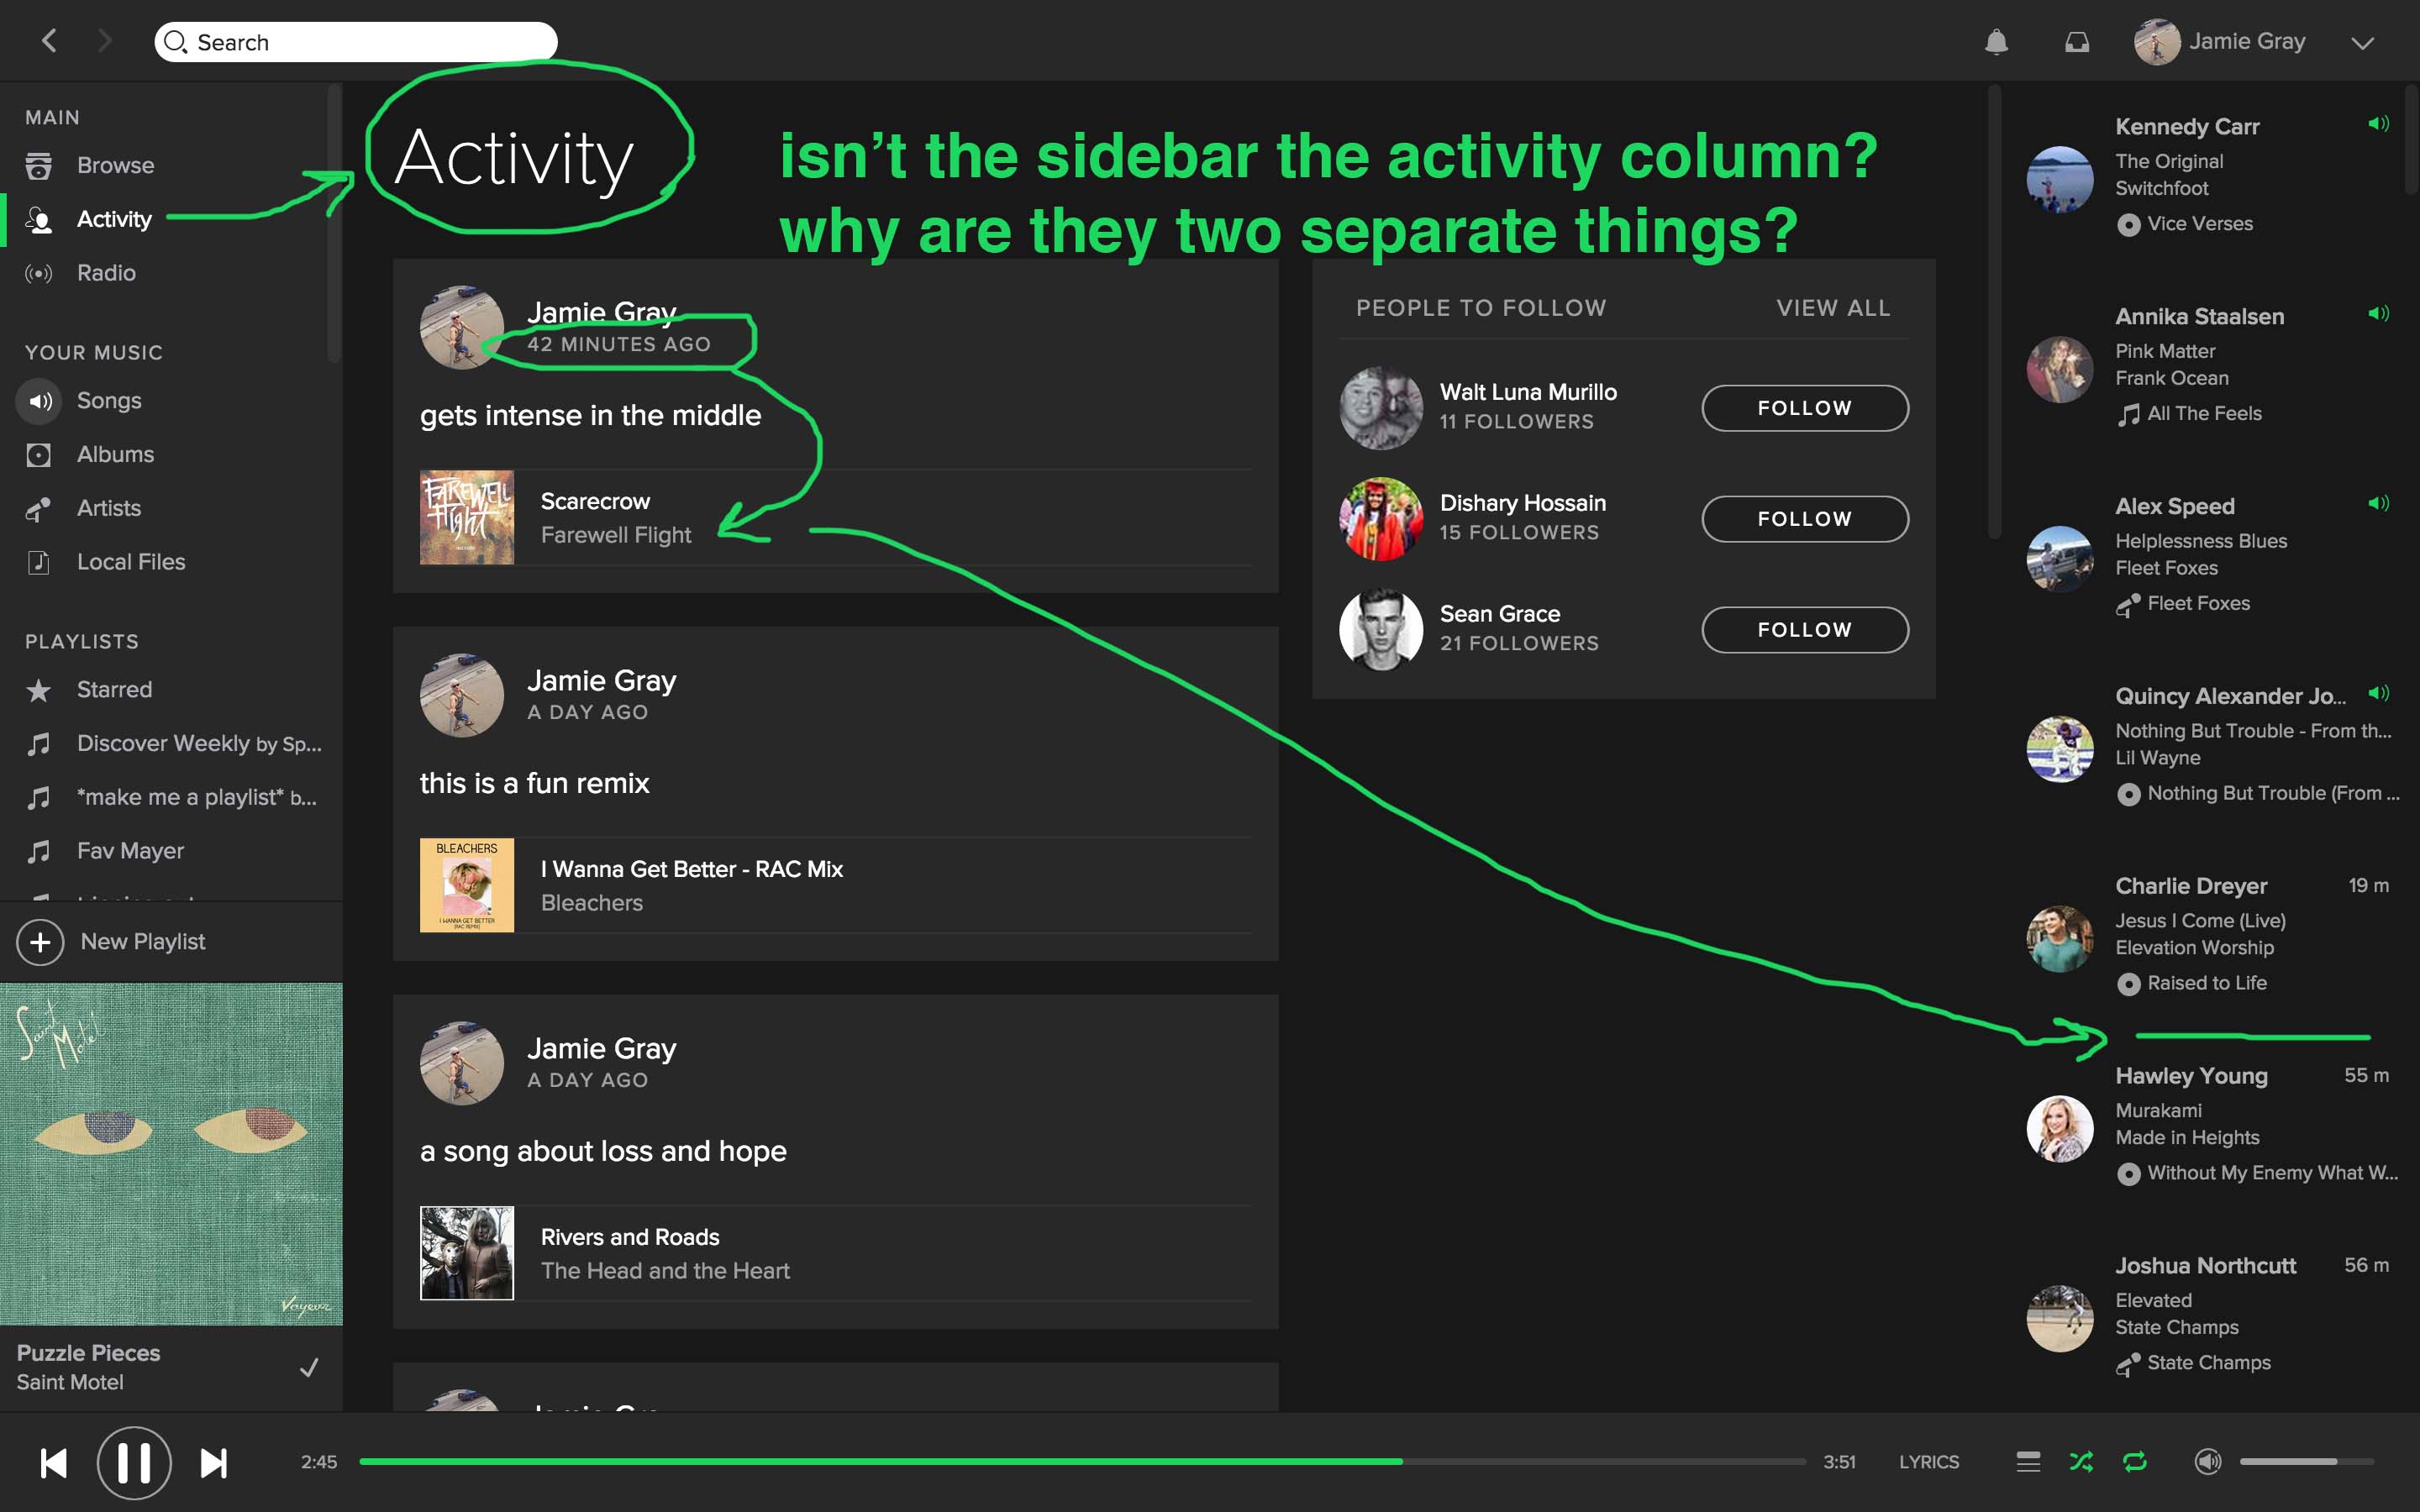Toggle shuffle playback
The image size is (2420, 1512).
(x=2081, y=1462)
